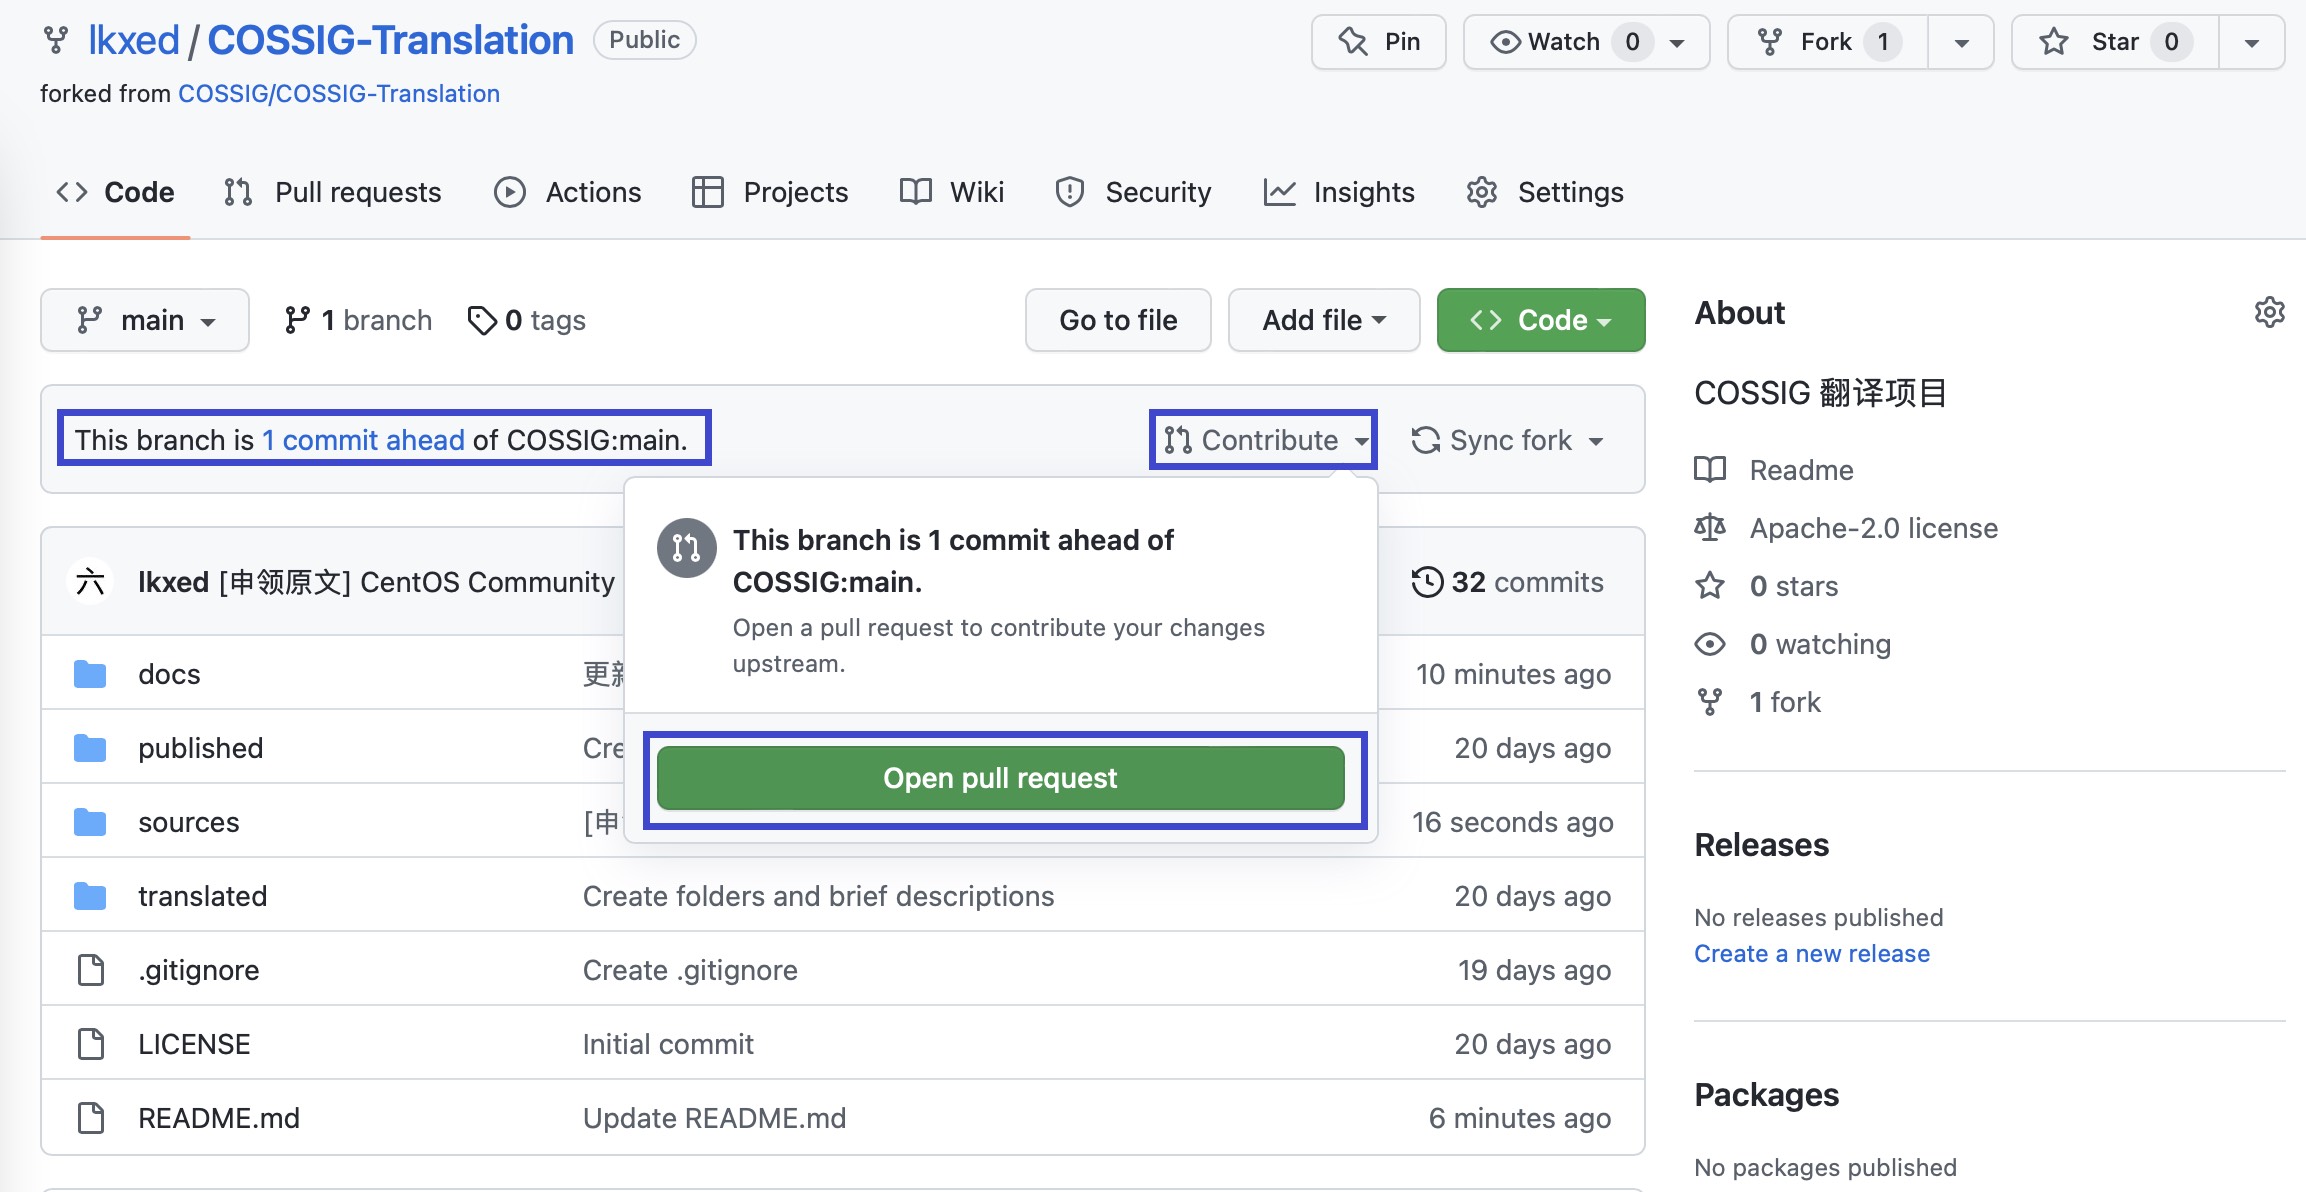Click the pull request icon in Contribute popup

point(686,547)
